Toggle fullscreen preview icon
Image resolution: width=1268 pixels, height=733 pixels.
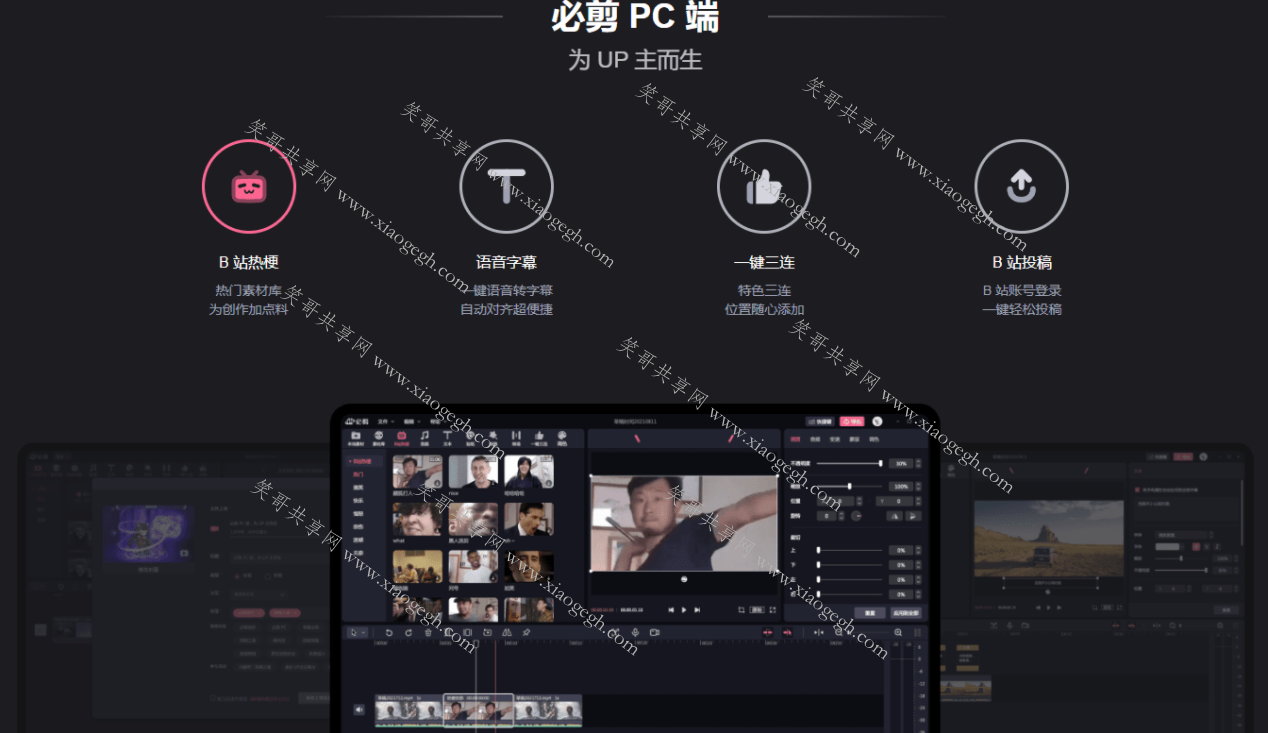point(773,609)
